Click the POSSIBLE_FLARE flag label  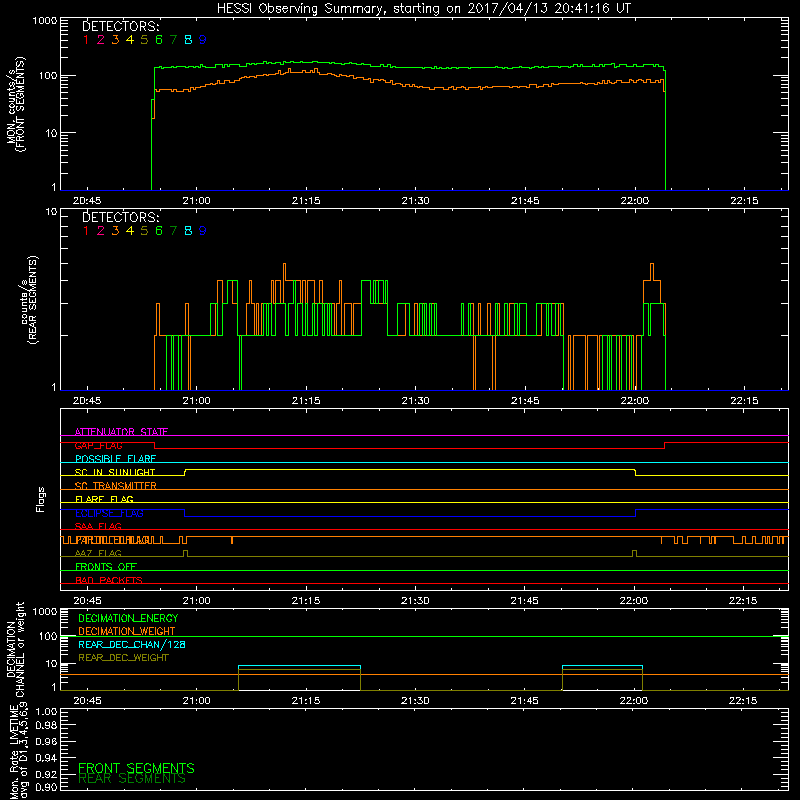point(115,459)
